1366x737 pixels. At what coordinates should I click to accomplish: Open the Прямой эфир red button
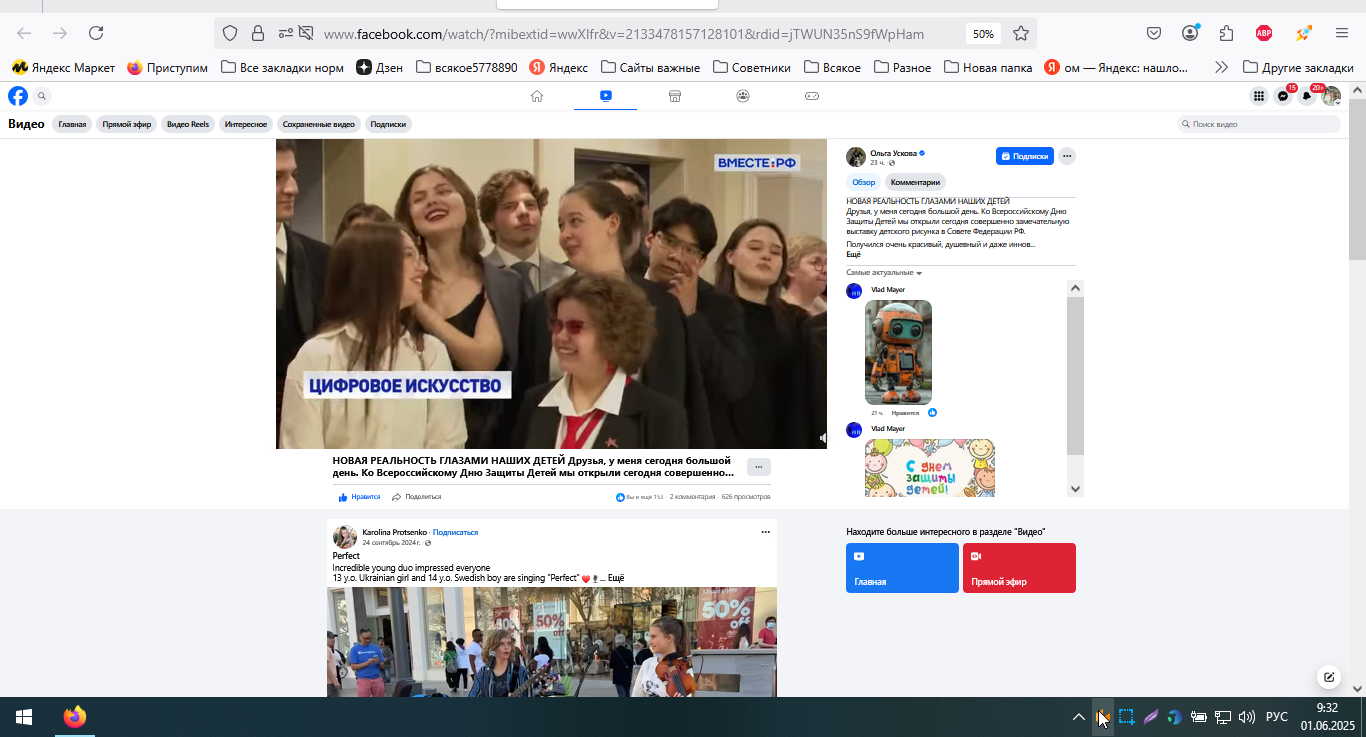pyautogui.click(x=1019, y=568)
